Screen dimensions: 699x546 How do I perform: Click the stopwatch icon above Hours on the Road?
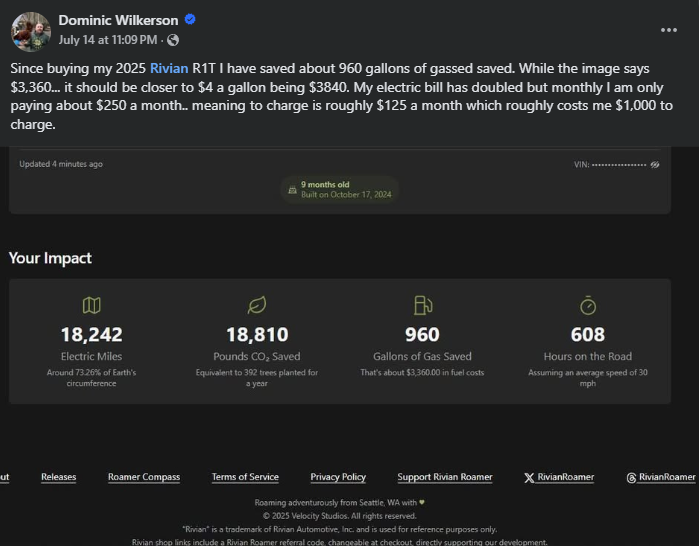tap(588, 305)
